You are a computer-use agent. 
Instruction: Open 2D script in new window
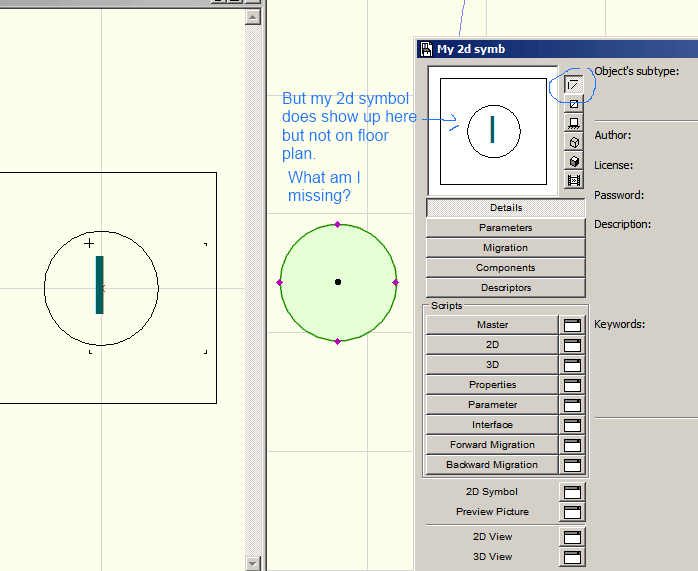point(572,345)
